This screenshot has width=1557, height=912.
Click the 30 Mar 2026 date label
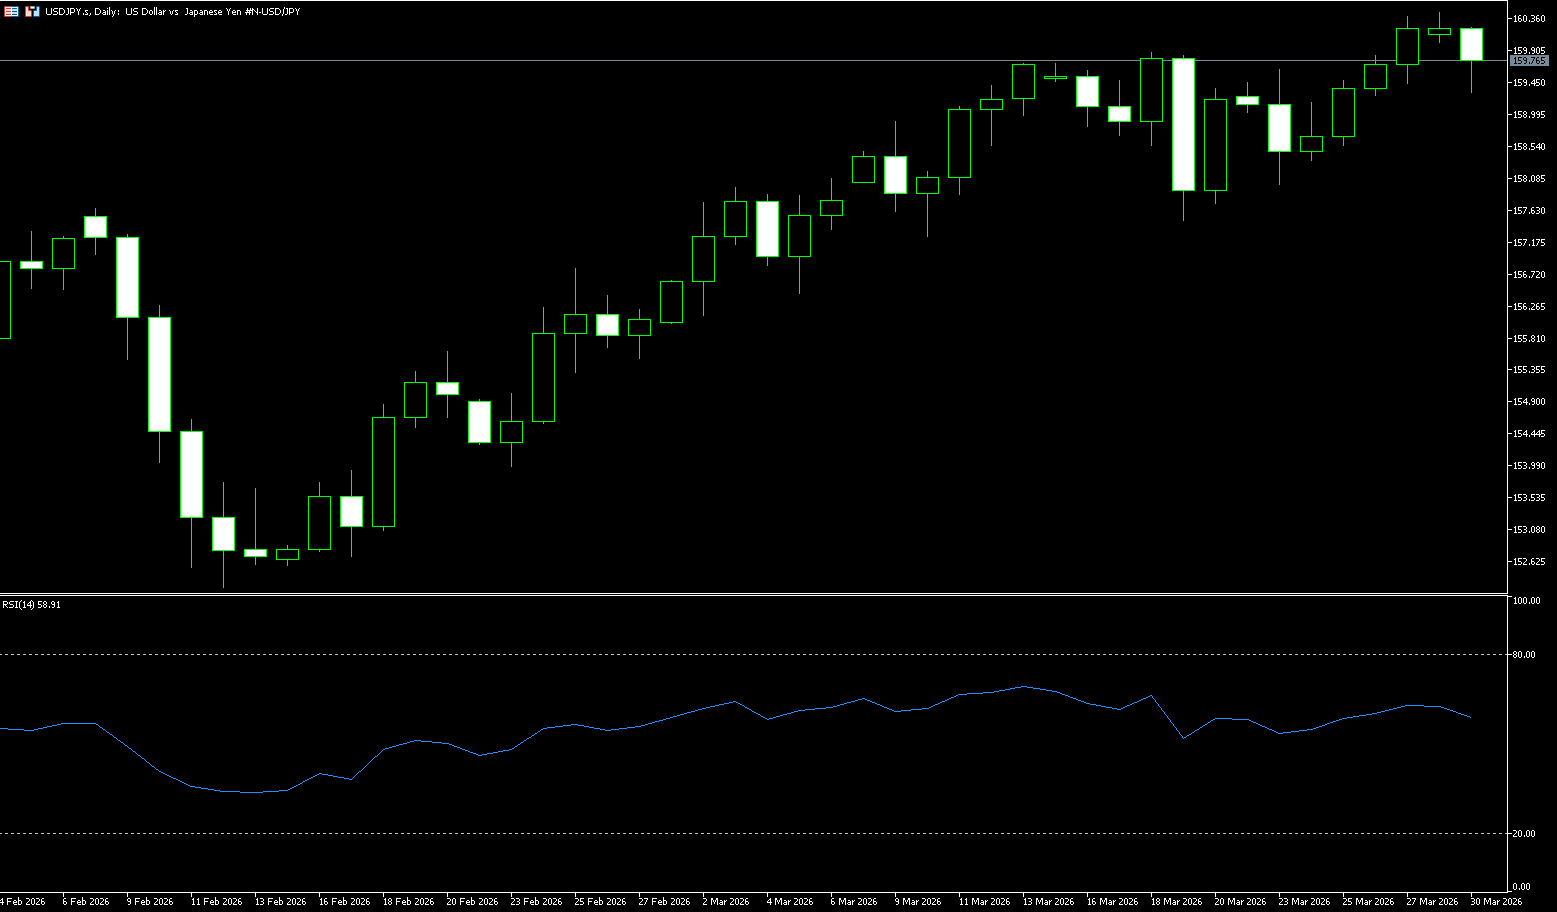(x=1496, y=902)
